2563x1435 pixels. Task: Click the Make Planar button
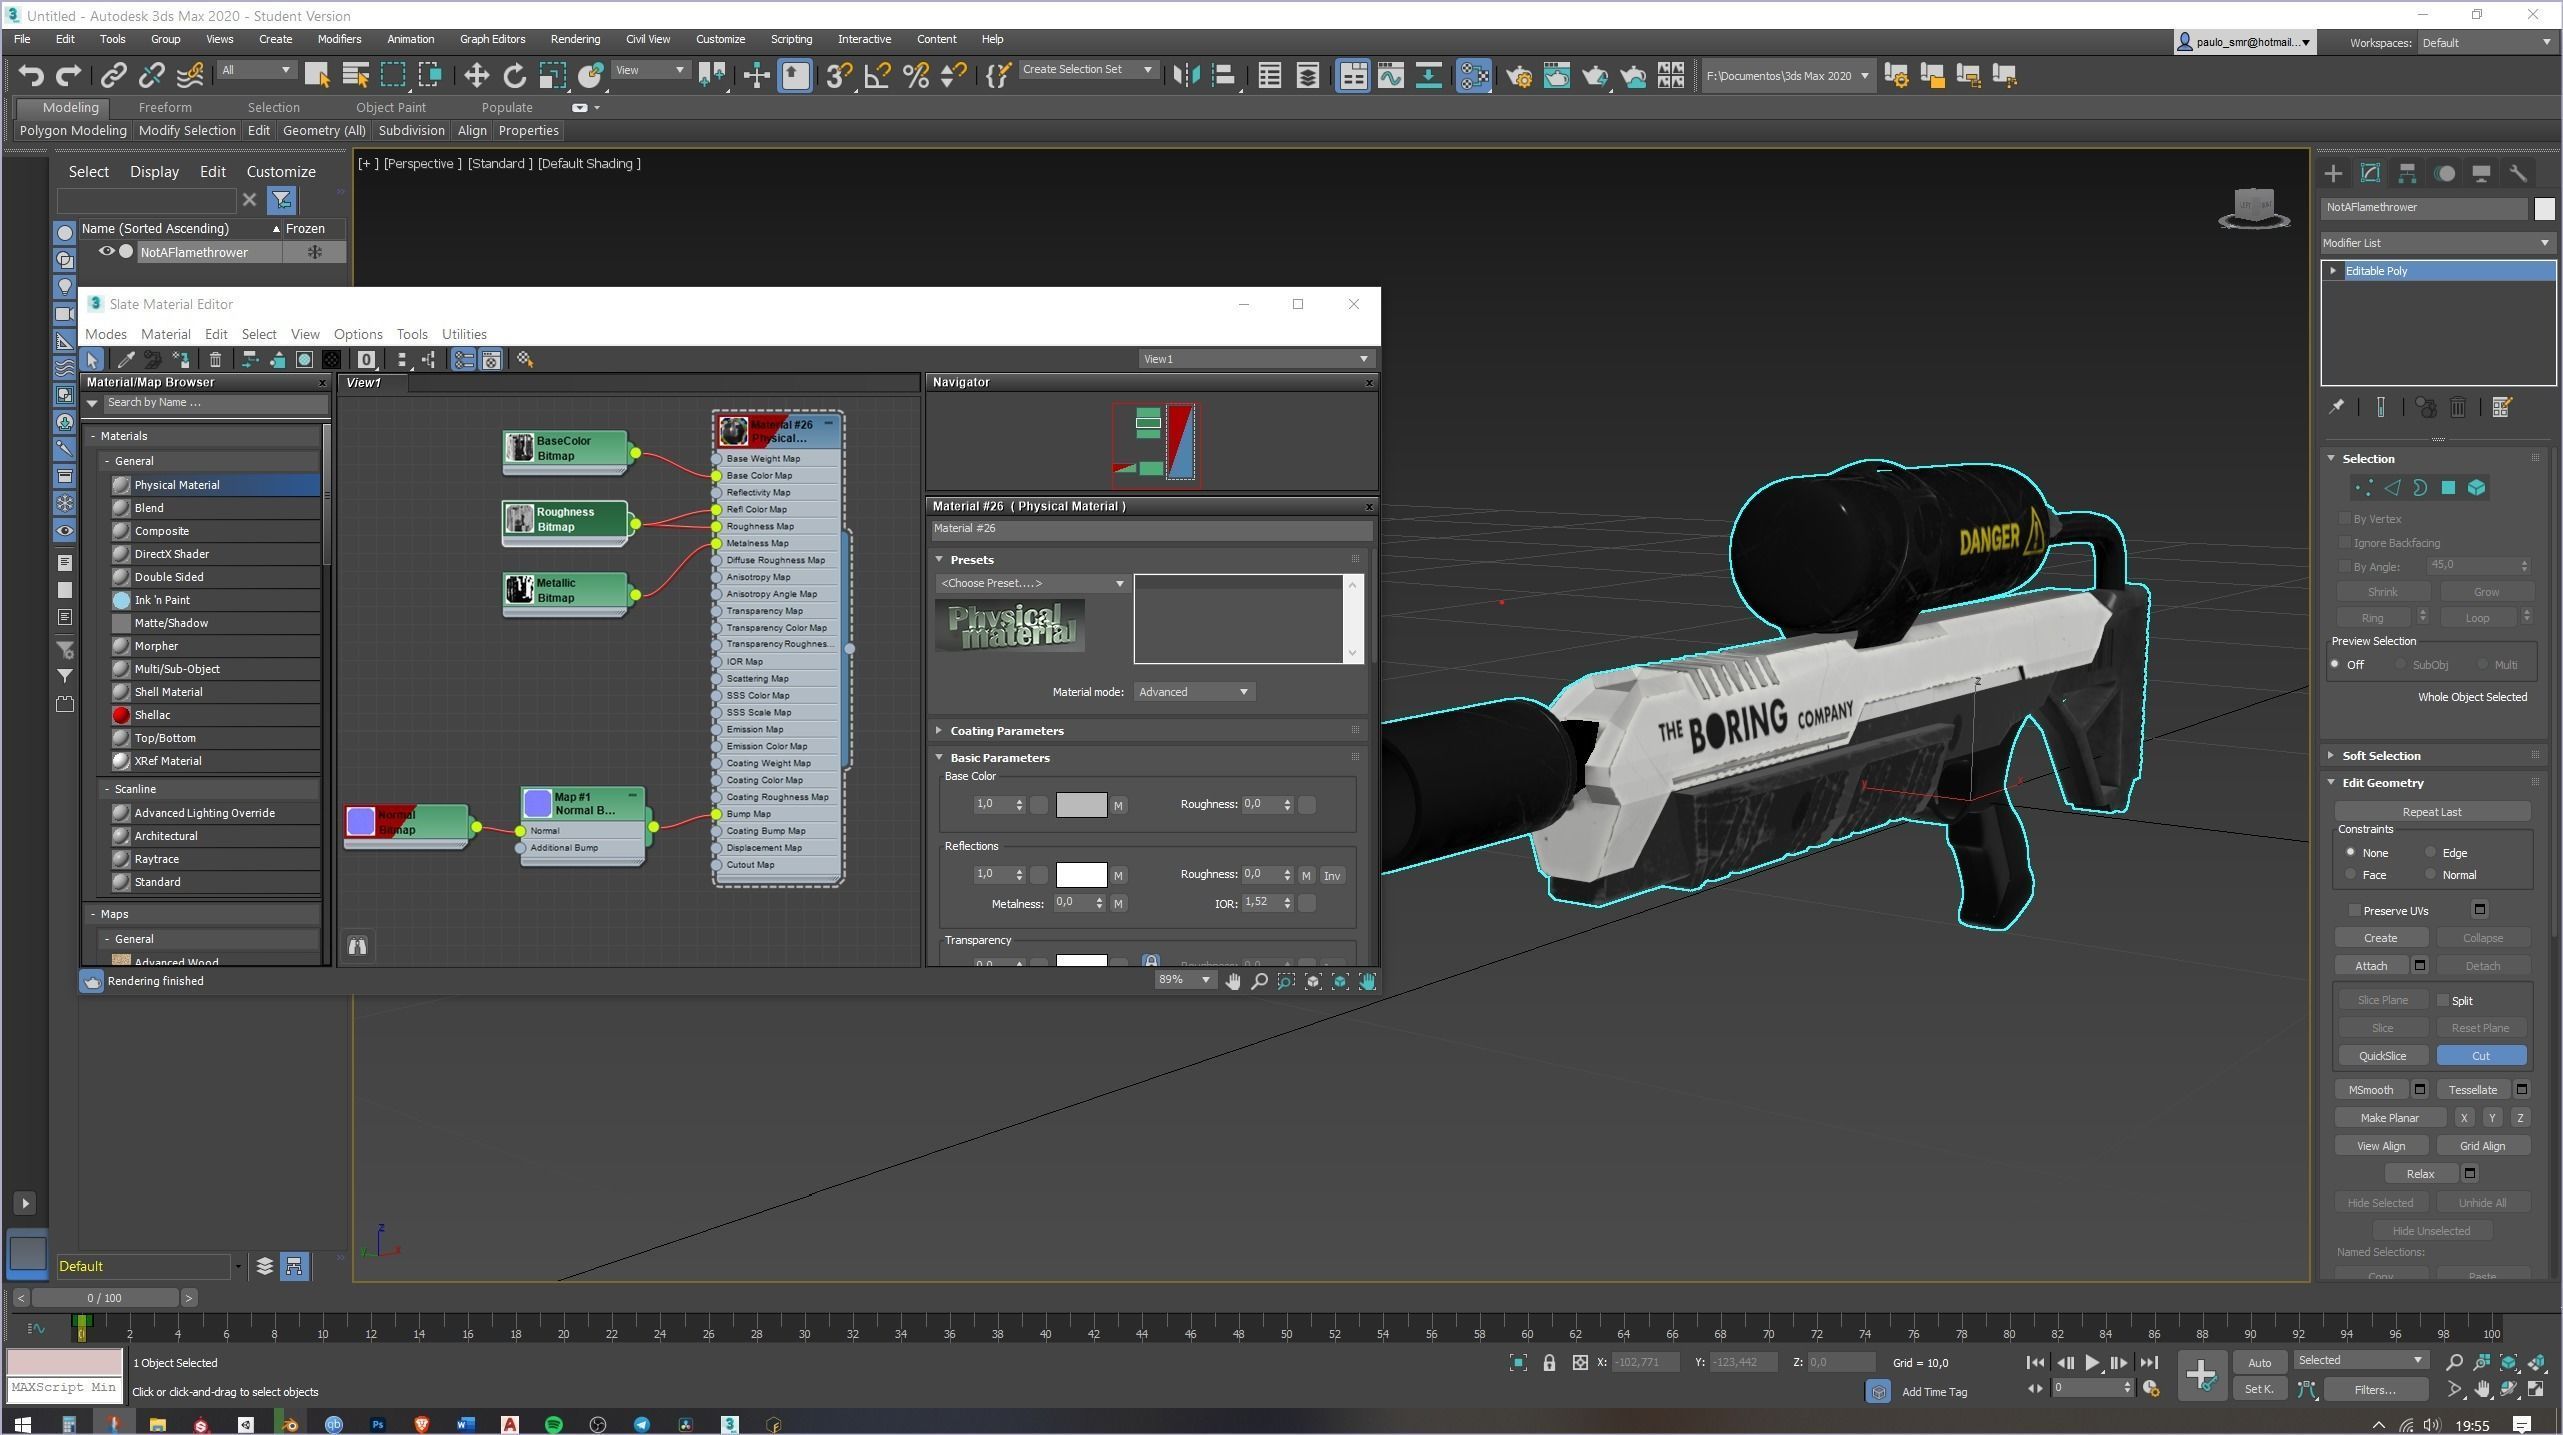coord(2389,1118)
